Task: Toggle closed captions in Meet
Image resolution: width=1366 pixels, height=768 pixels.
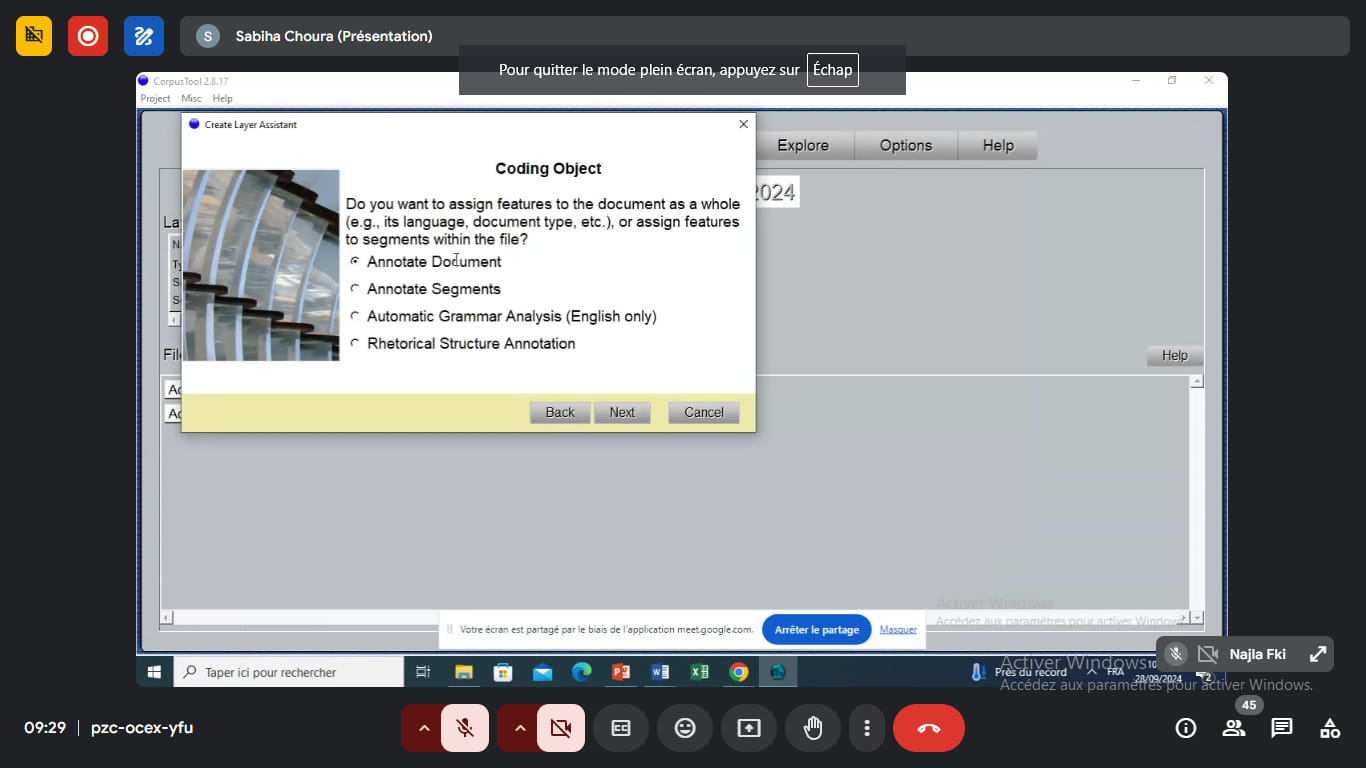Action: pos(621,728)
